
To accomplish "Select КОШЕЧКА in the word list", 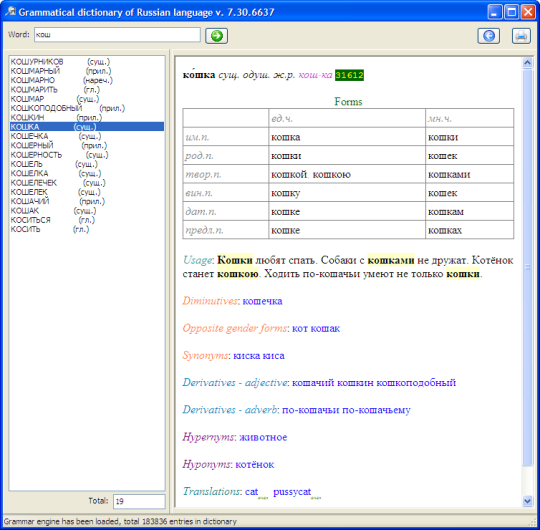I will 29,136.
